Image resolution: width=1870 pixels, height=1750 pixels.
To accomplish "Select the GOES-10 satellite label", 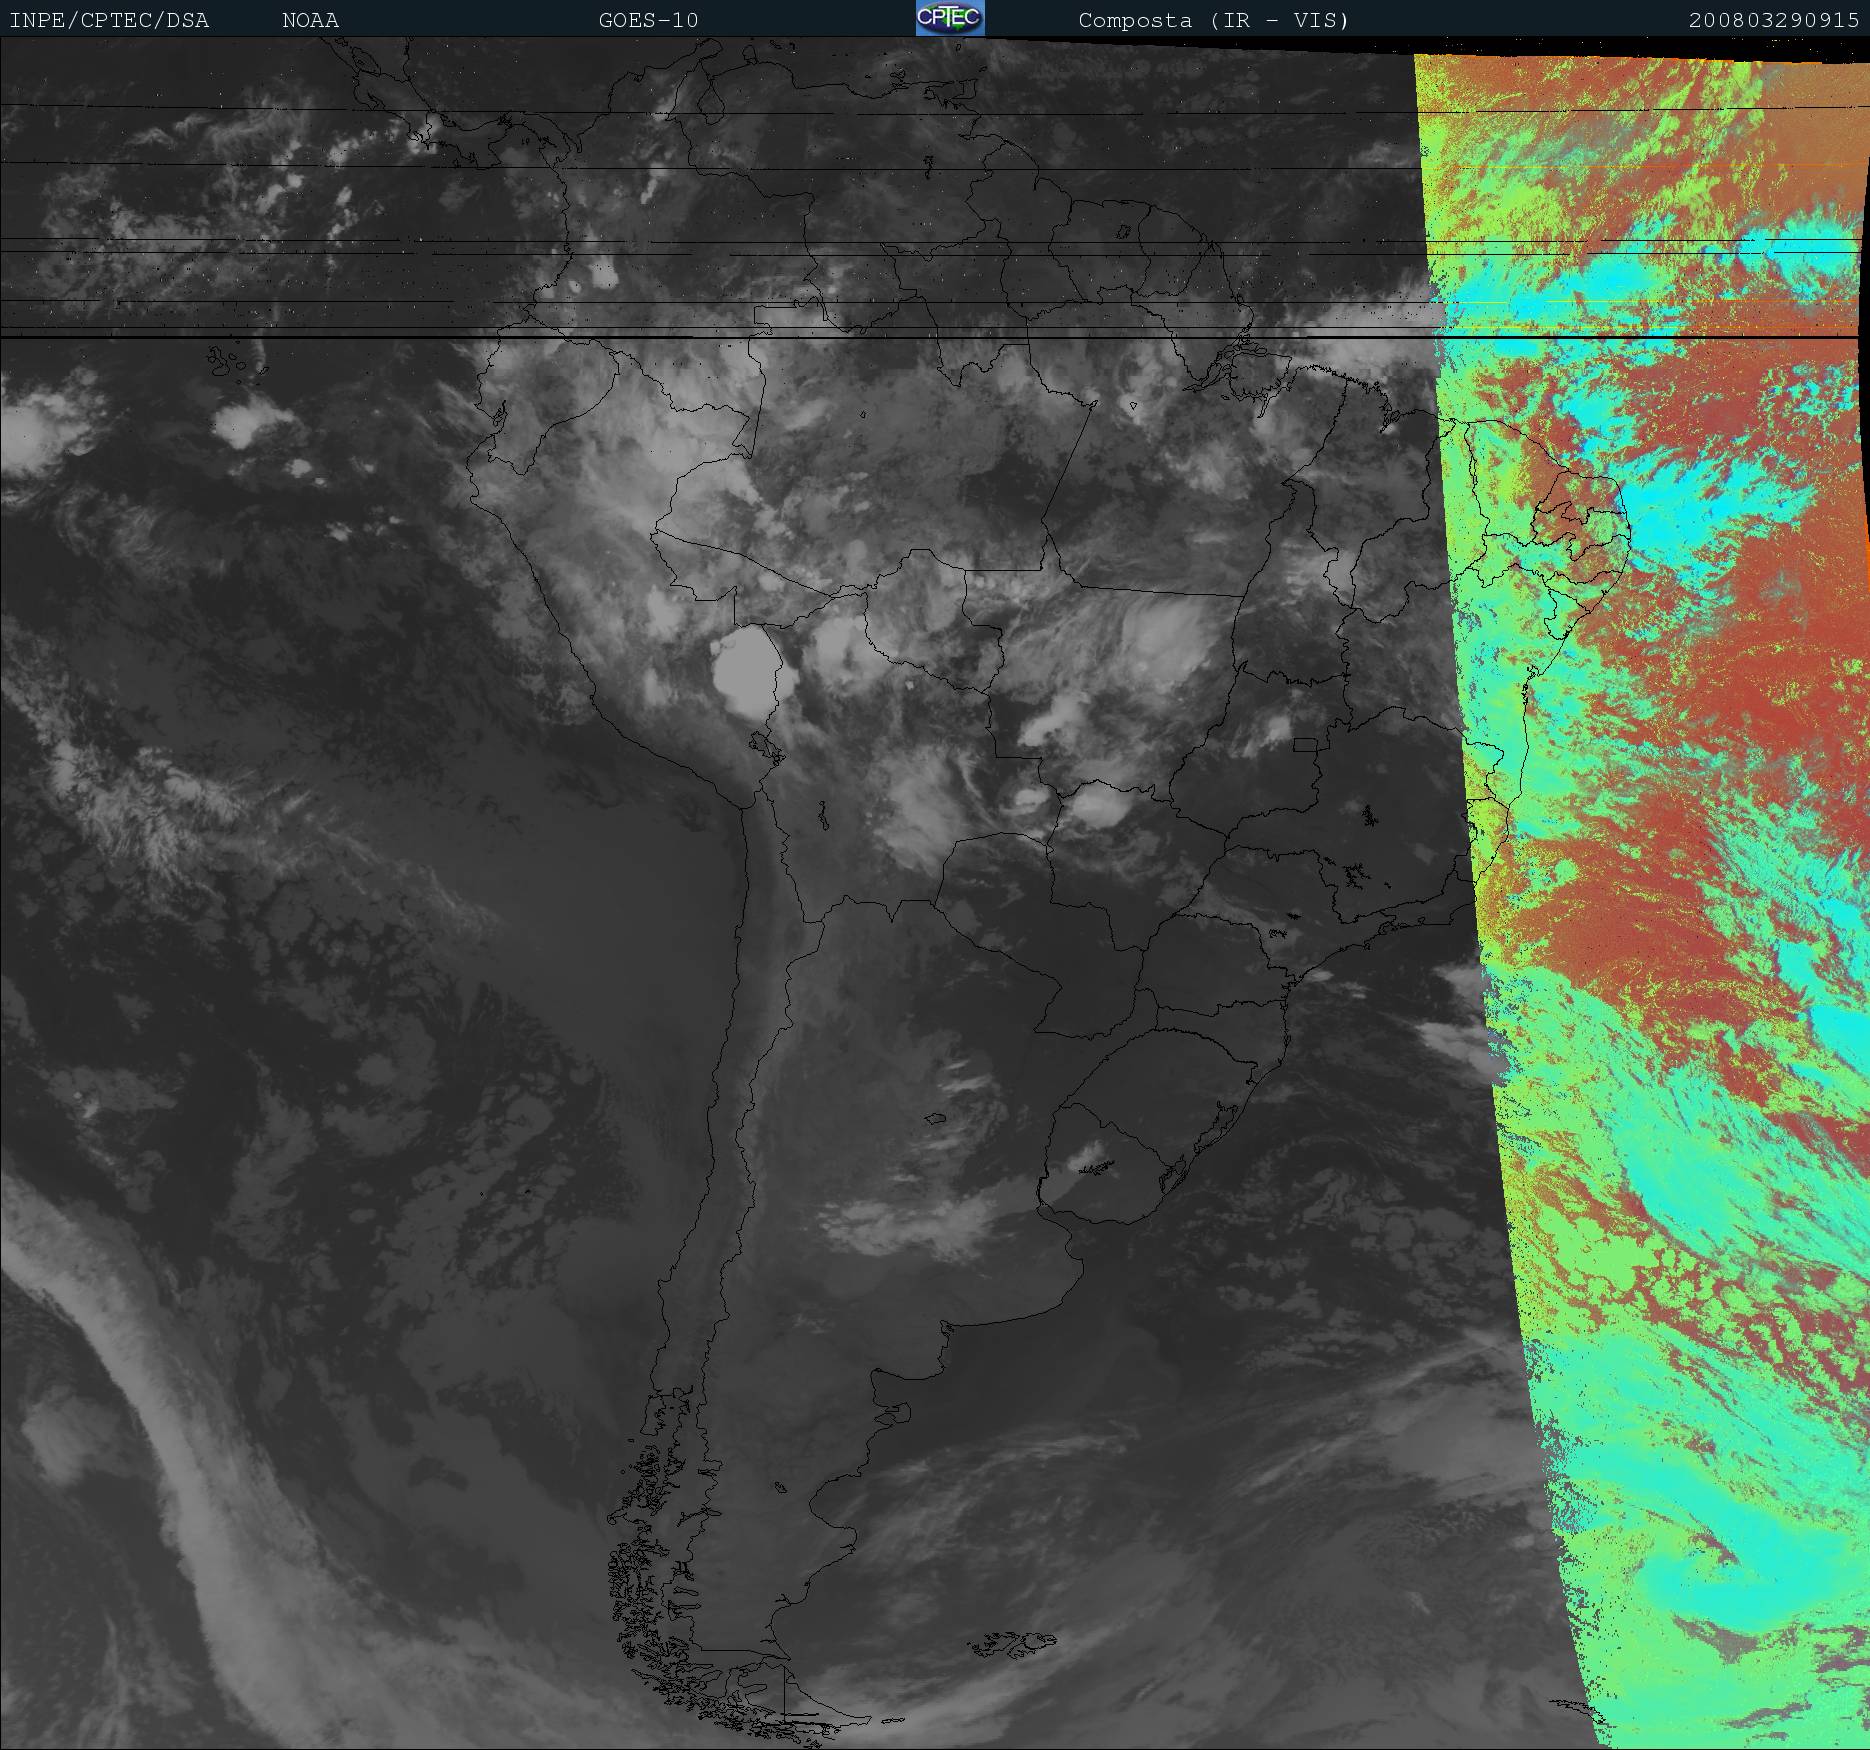I will pos(648,20).
